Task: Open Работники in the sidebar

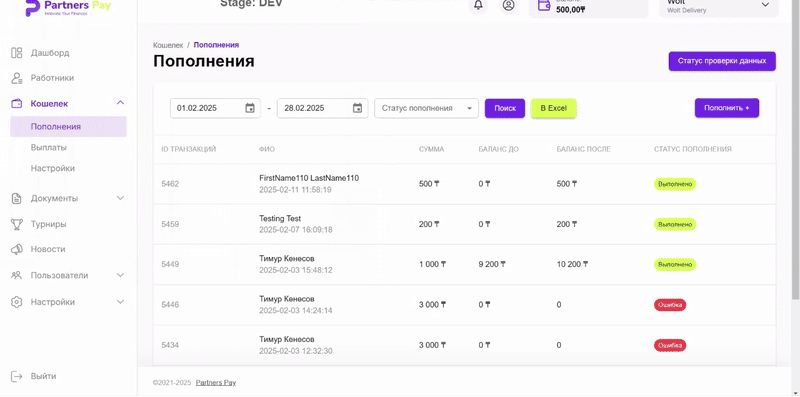Action: pos(52,78)
